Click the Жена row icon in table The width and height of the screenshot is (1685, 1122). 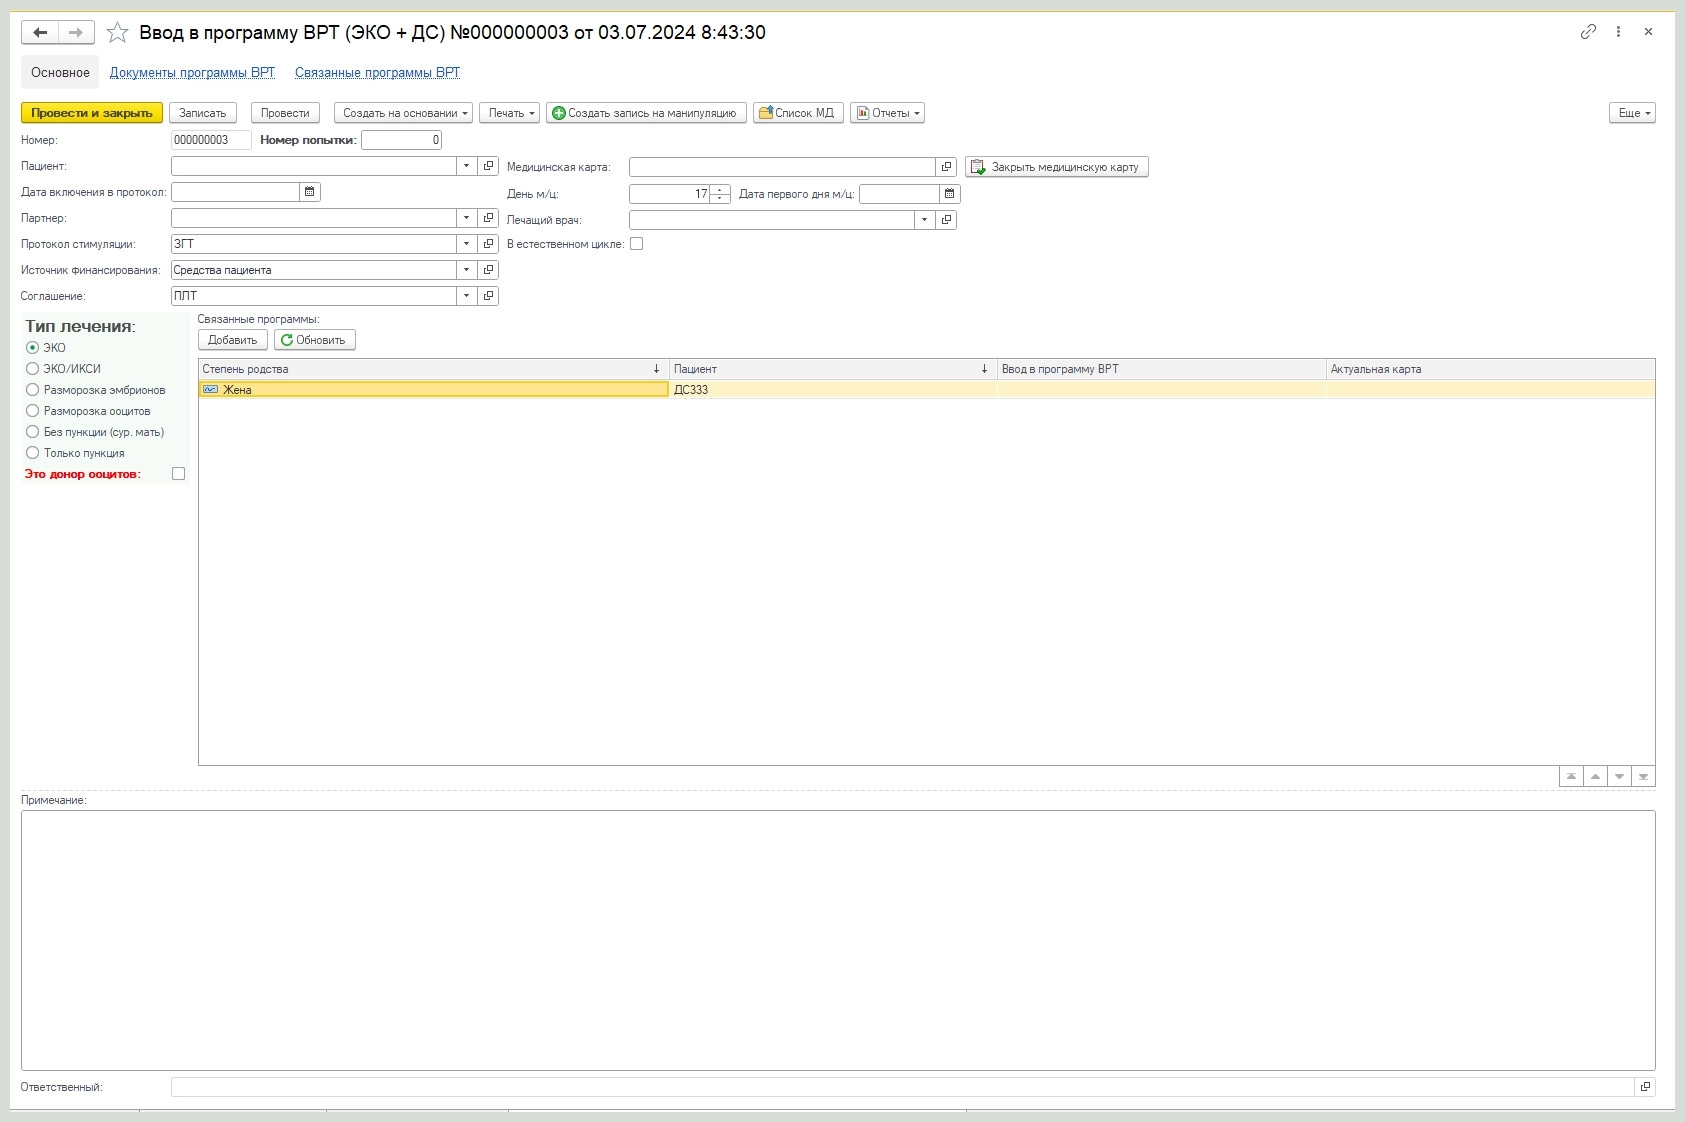point(210,389)
